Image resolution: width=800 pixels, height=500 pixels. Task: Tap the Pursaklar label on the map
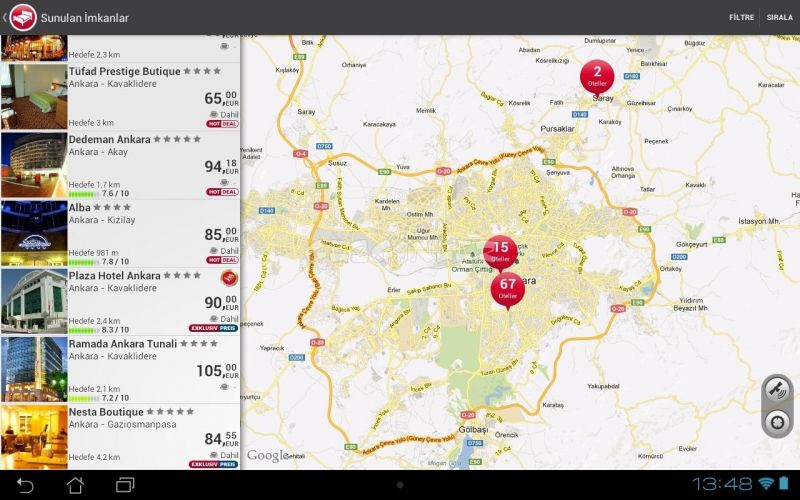tap(557, 129)
